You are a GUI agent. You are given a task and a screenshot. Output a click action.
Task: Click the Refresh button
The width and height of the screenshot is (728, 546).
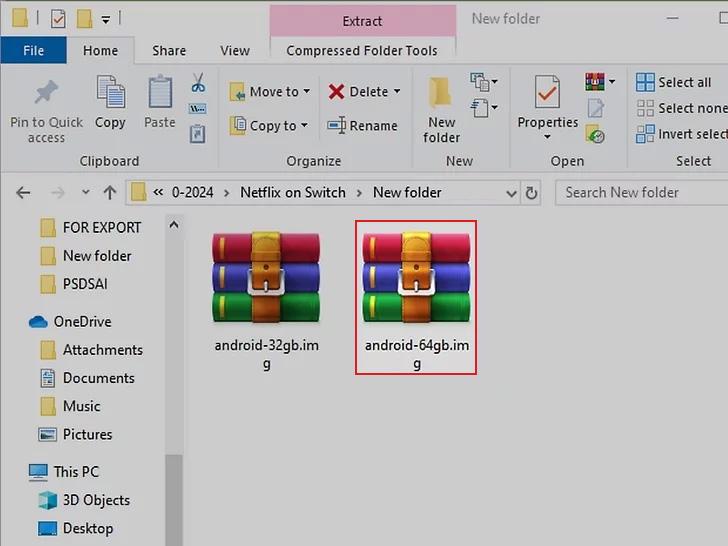[x=531, y=192]
